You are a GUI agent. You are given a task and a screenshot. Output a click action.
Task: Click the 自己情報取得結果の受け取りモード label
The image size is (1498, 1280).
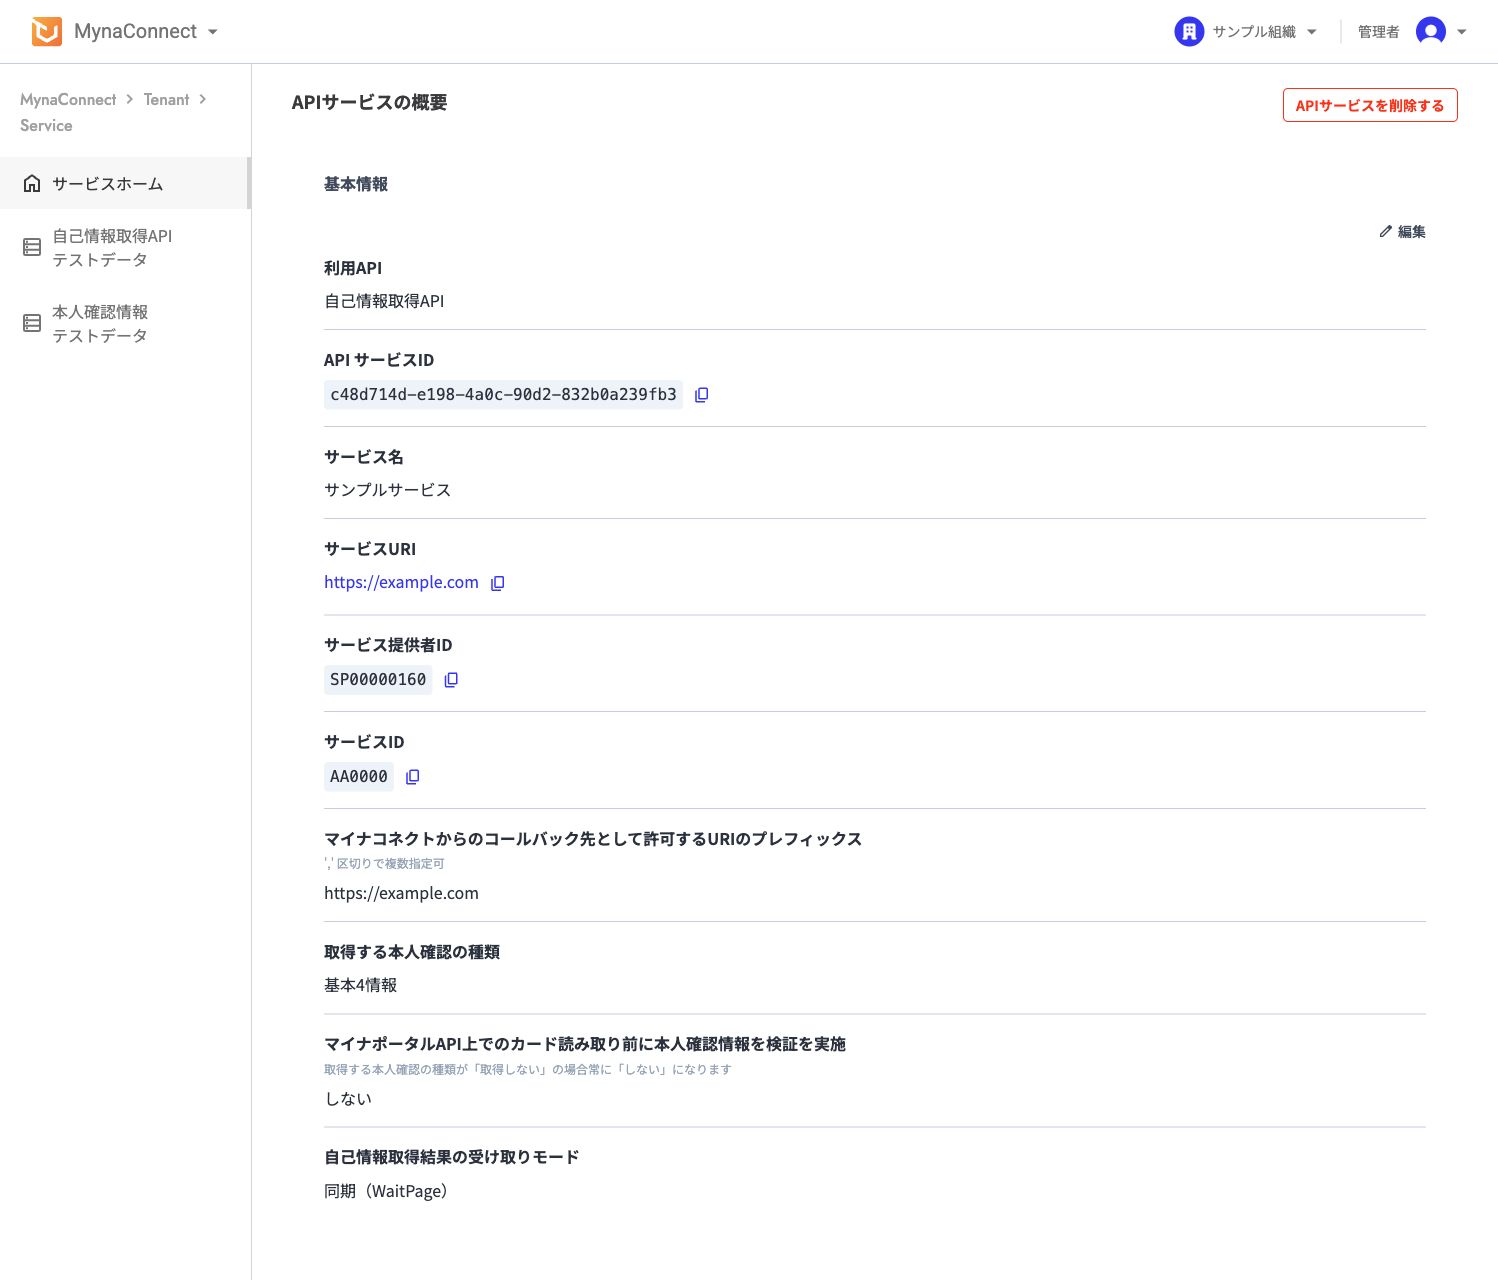452,1157
